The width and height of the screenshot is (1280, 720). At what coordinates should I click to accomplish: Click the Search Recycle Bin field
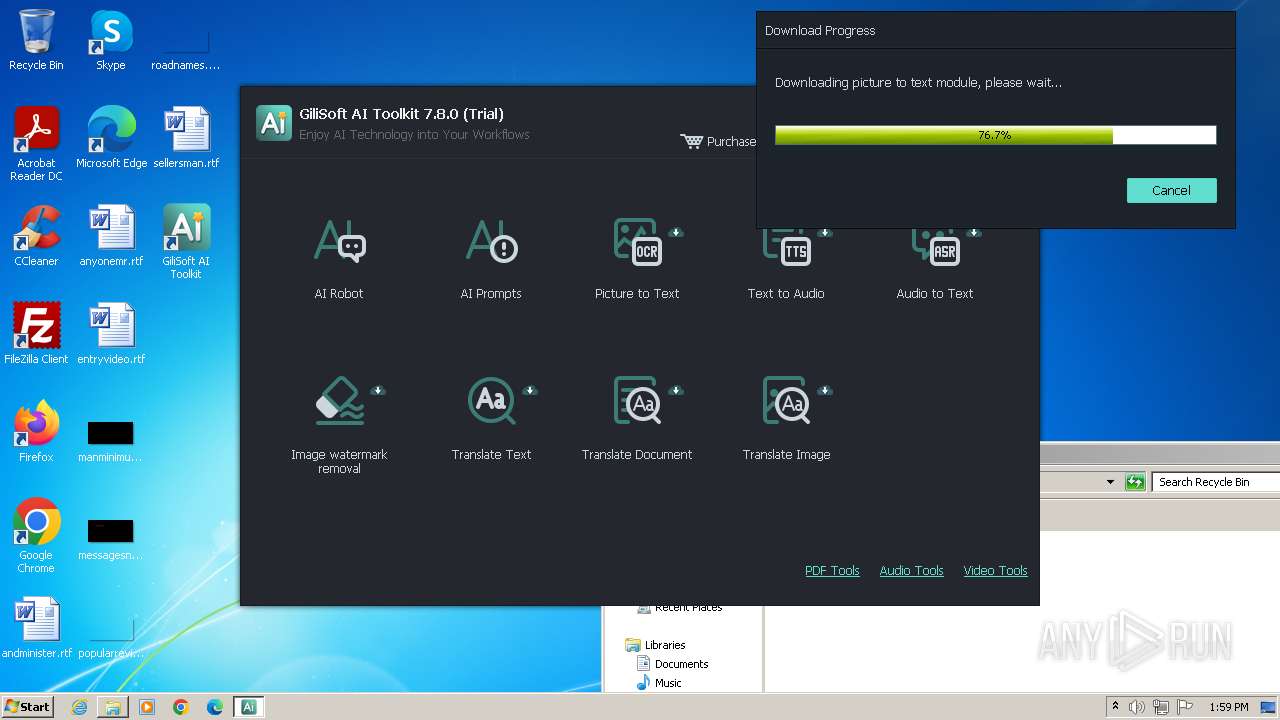tap(1215, 482)
